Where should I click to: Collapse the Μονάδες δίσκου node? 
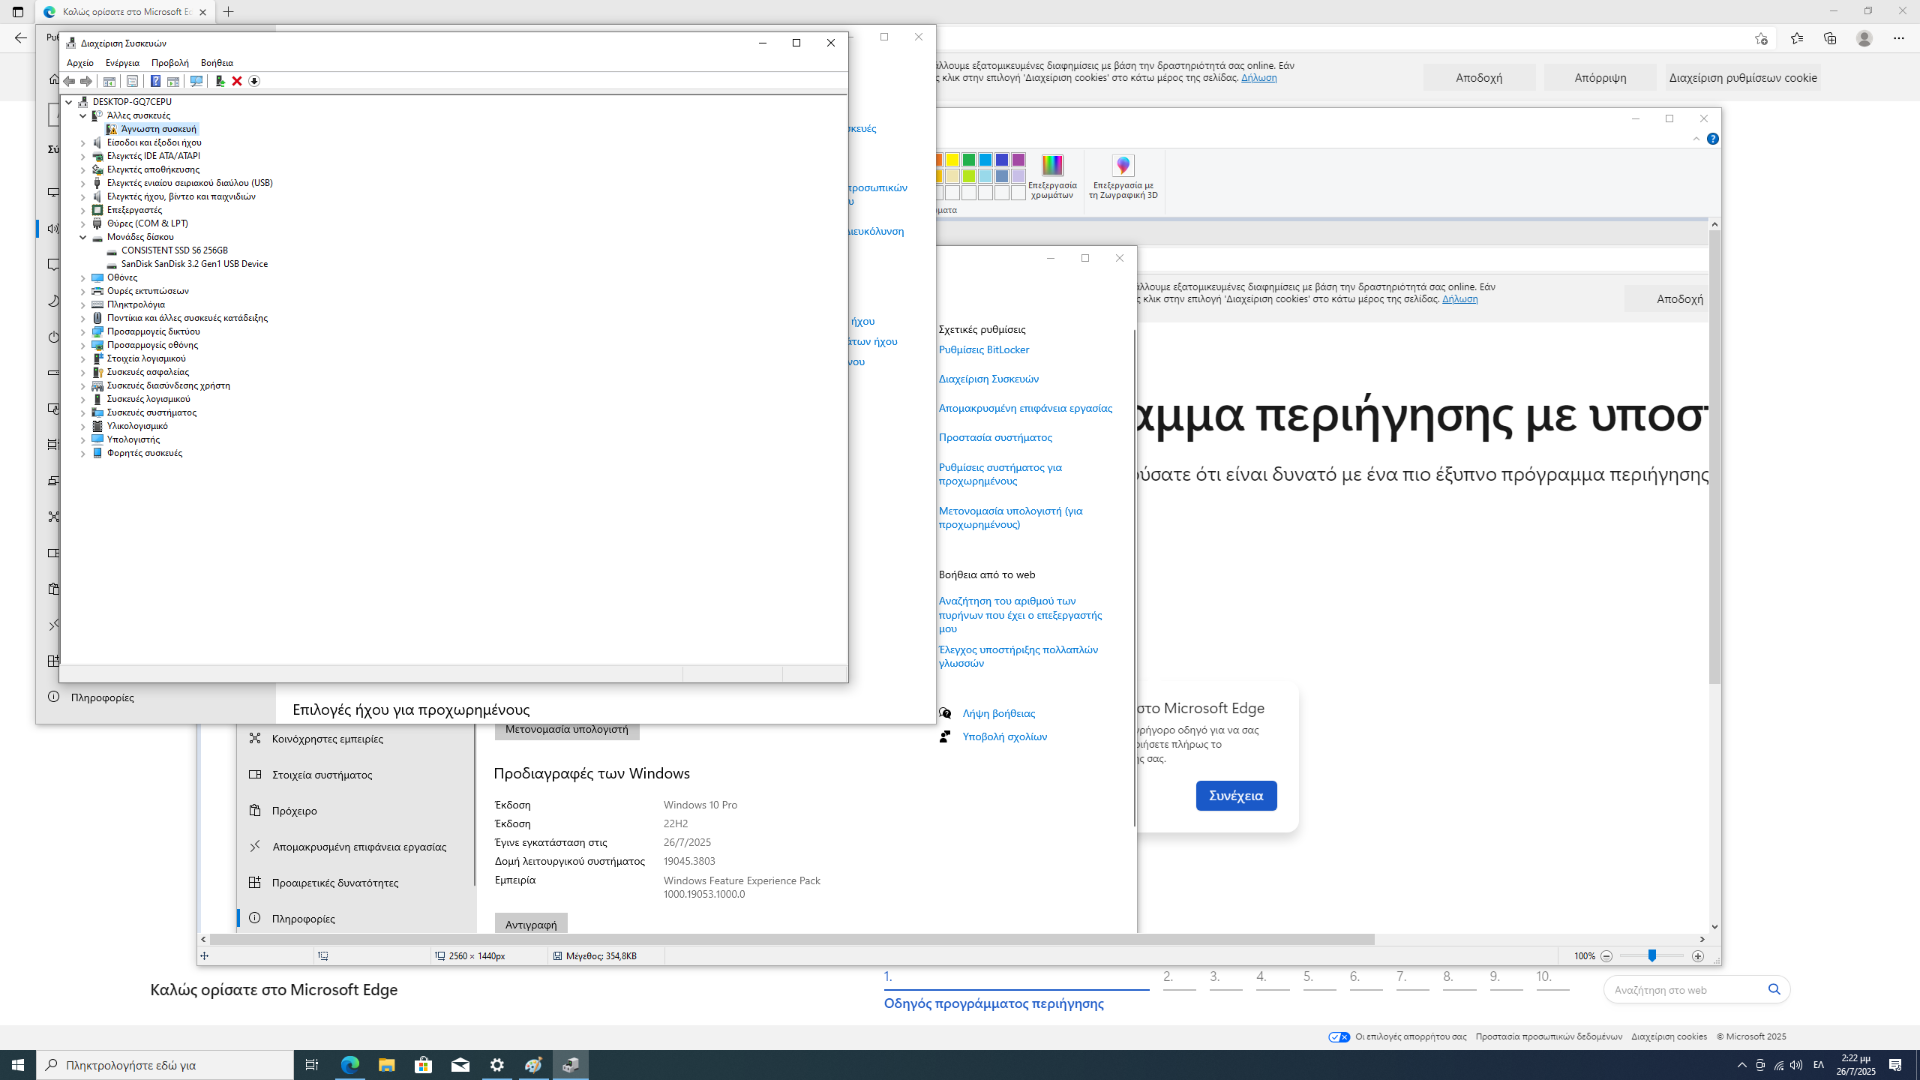[83, 237]
